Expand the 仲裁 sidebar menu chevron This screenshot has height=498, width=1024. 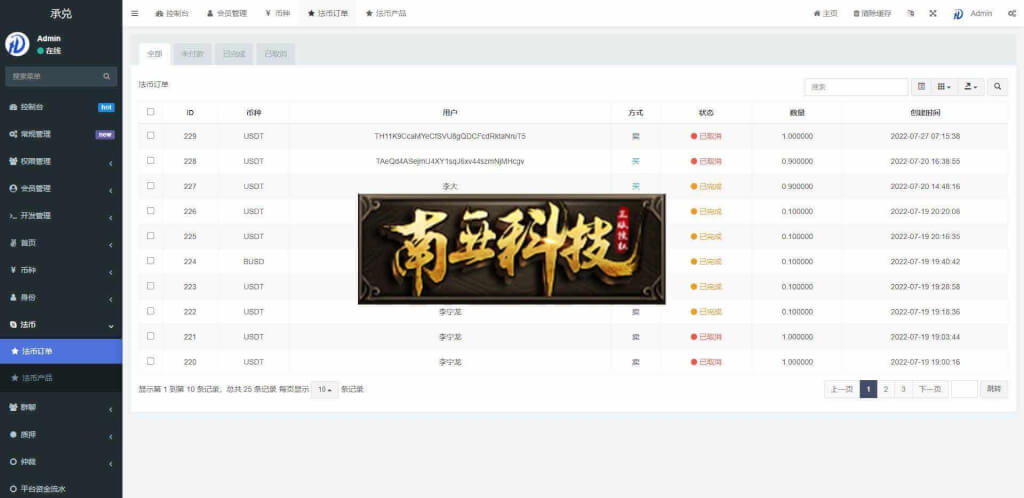pyautogui.click(x=110, y=463)
